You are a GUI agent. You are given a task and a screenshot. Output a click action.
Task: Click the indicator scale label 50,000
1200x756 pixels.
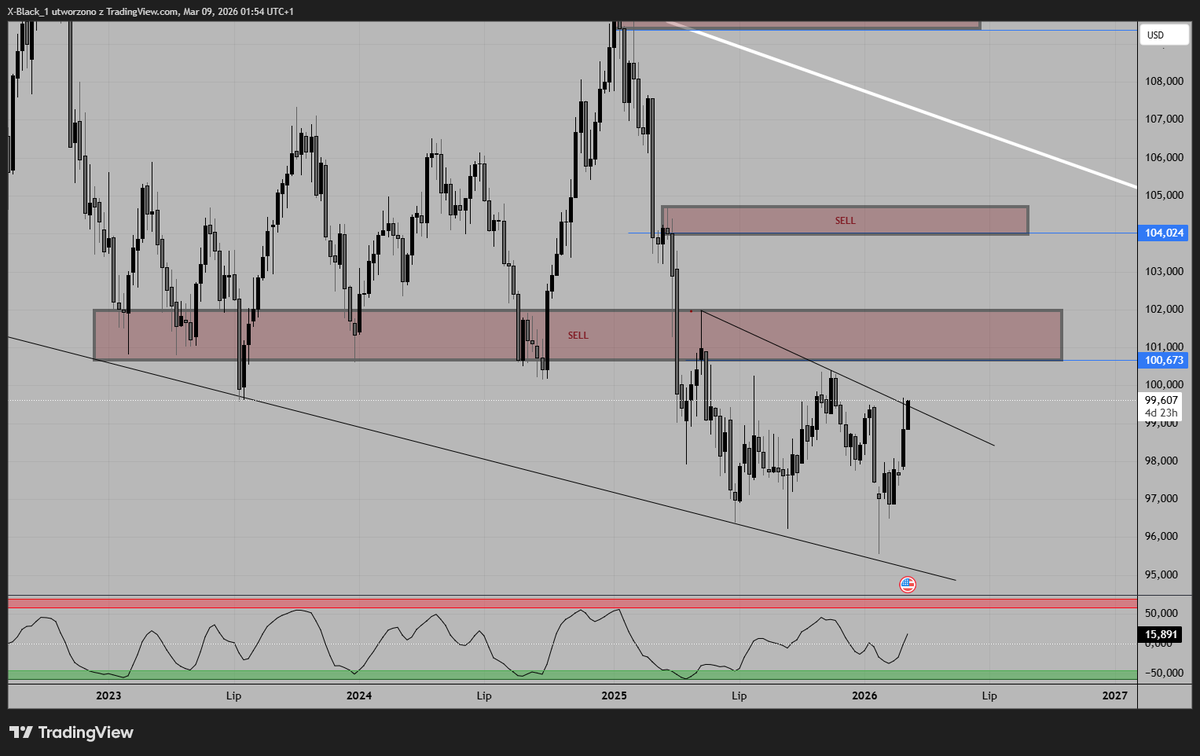point(1160,613)
